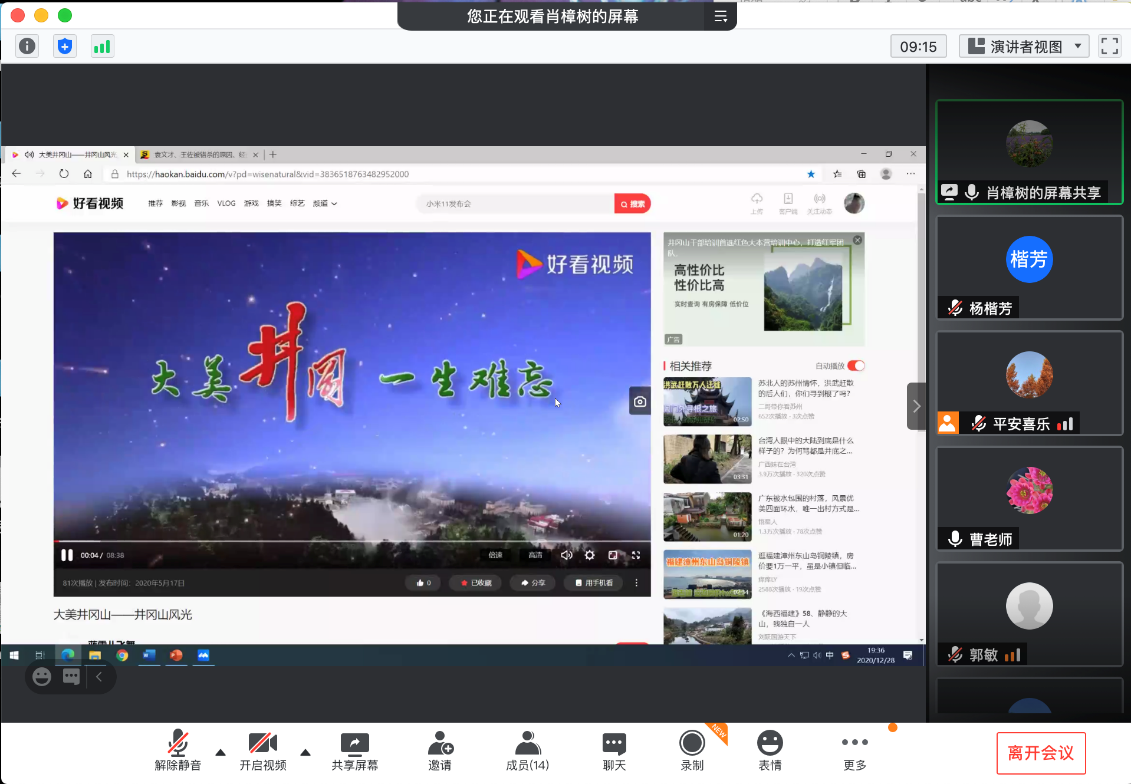Collapse the participant video panel arrow
Screen dimensions: 1131x784
[x=916, y=406]
